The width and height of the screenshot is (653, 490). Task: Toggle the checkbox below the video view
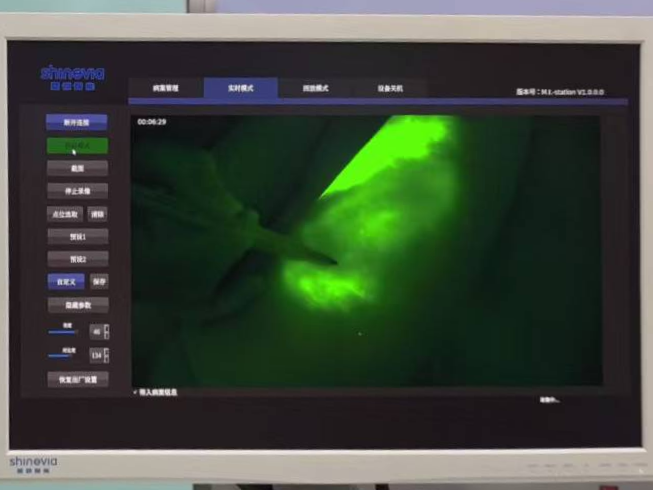(x=136, y=392)
